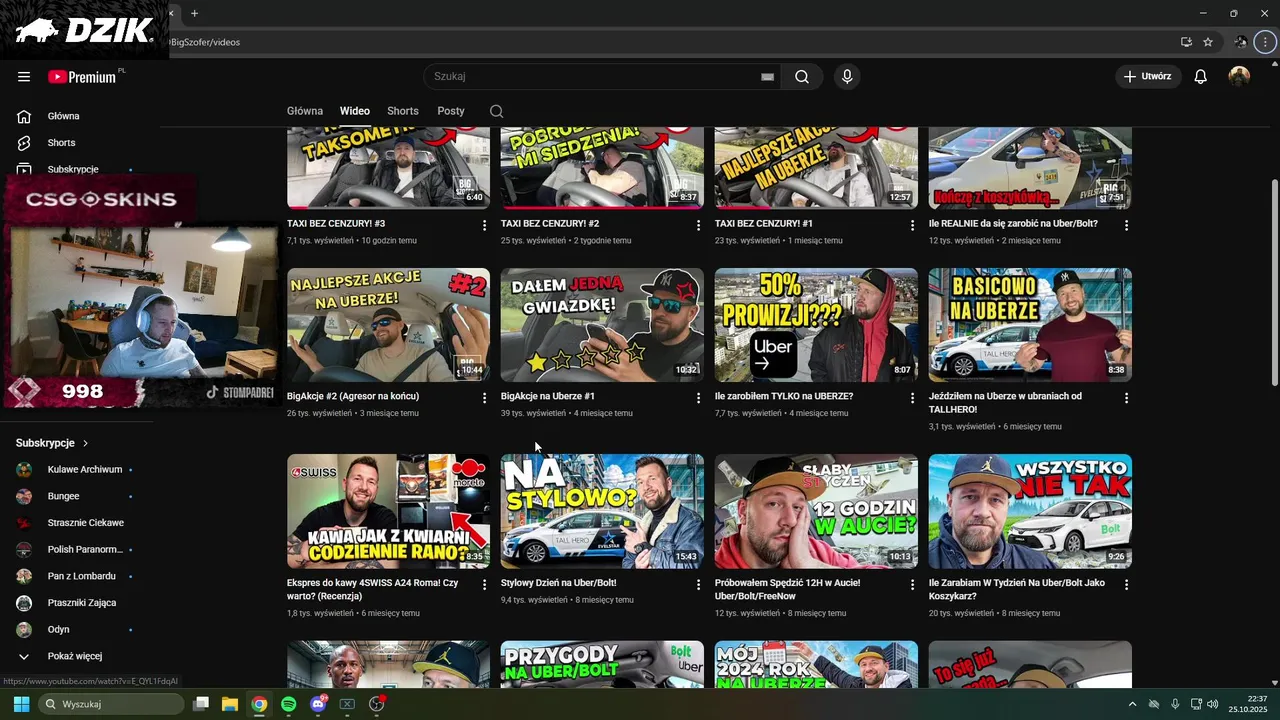Select the Wideo channel tab
1280x720 pixels.
pos(355,111)
